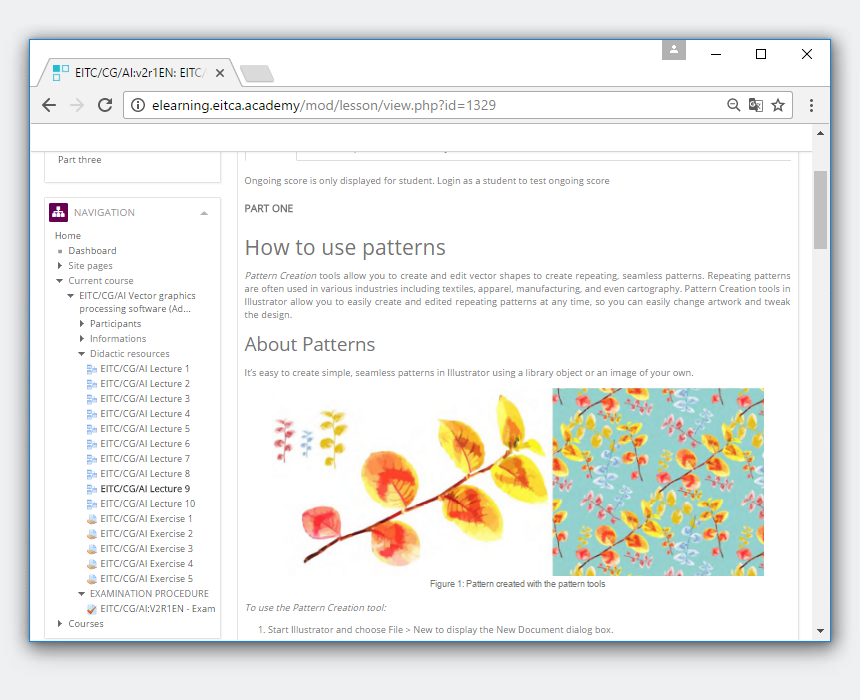Reload the current page

pyautogui.click(x=105, y=105)
